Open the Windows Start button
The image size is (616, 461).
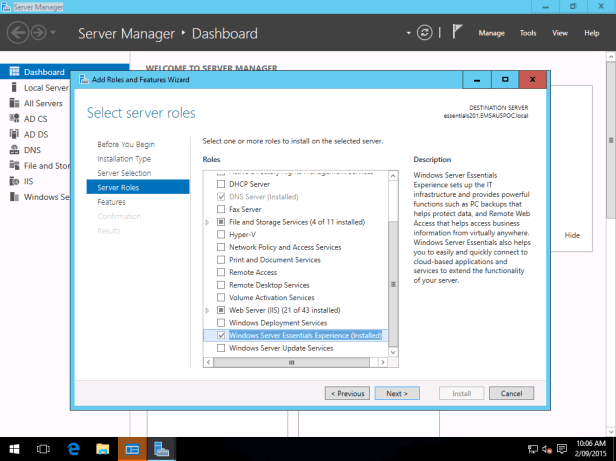[14, 449]
